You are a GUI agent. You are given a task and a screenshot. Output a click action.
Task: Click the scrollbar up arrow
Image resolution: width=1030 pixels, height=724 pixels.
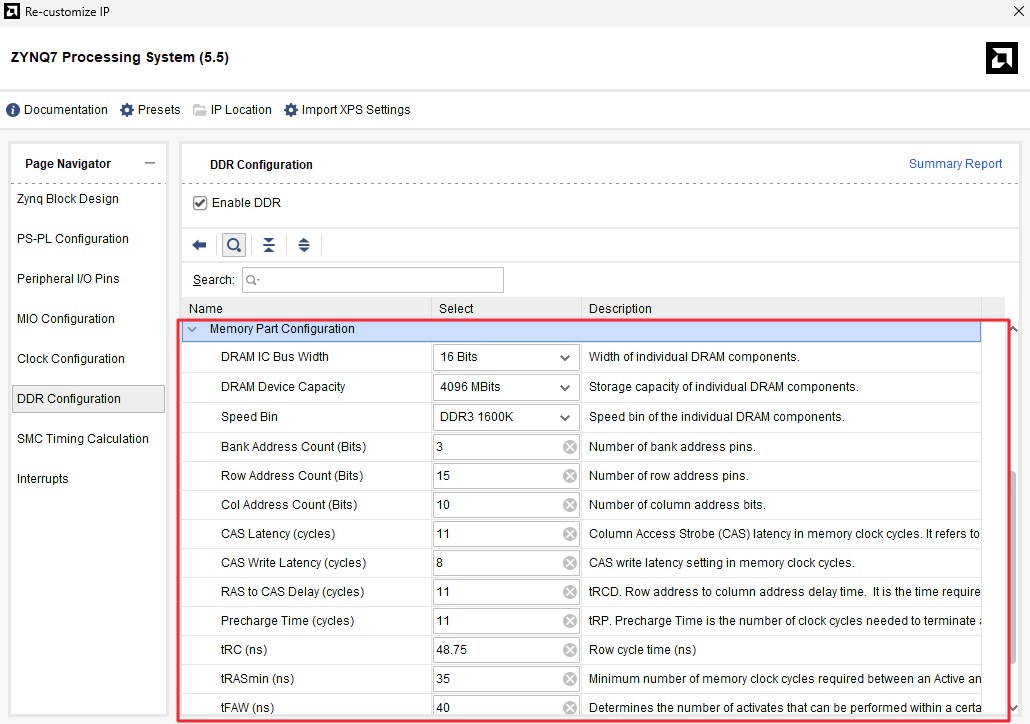[x=1014, y=329]
